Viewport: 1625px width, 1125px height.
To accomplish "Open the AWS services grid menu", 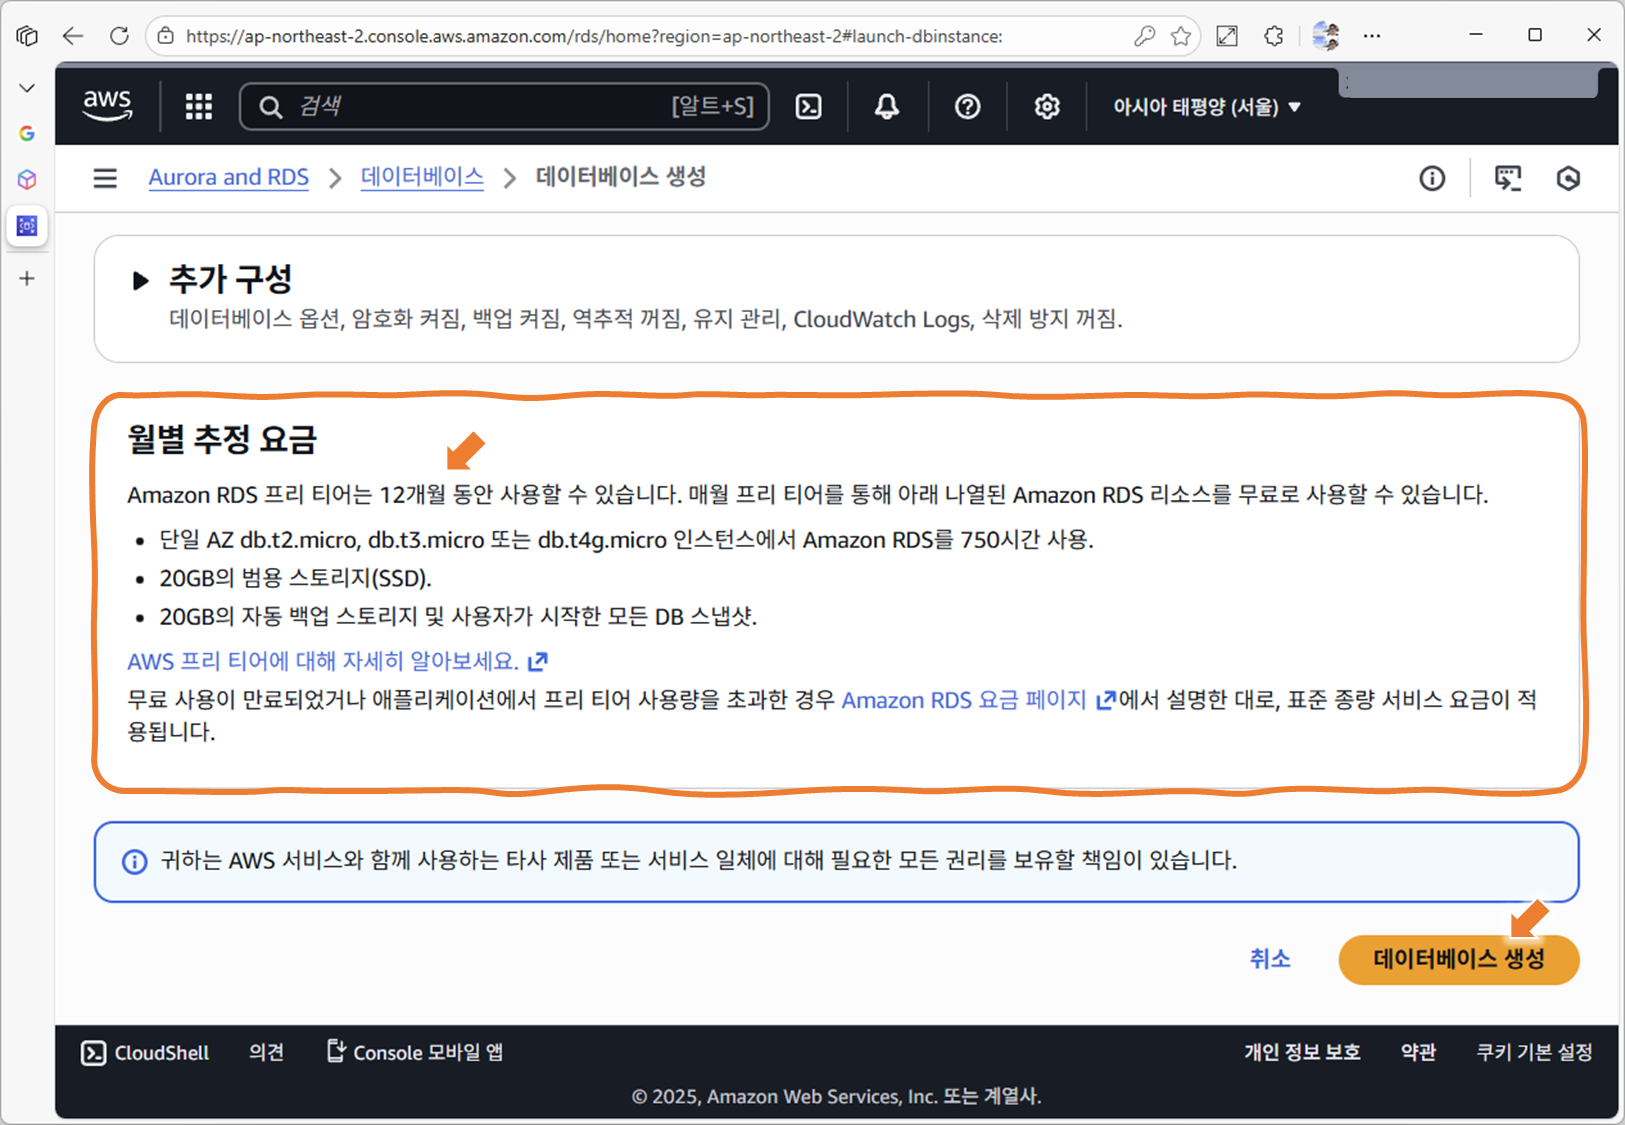I will coord(199,106).
